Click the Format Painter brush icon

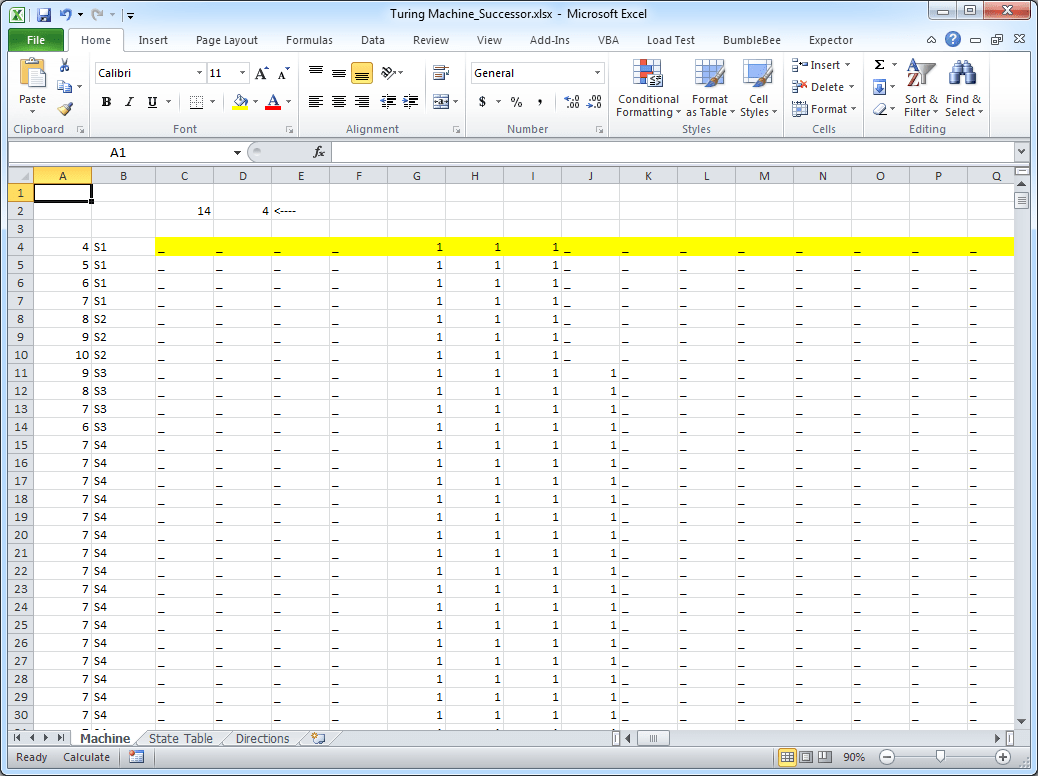click(64, 109)
